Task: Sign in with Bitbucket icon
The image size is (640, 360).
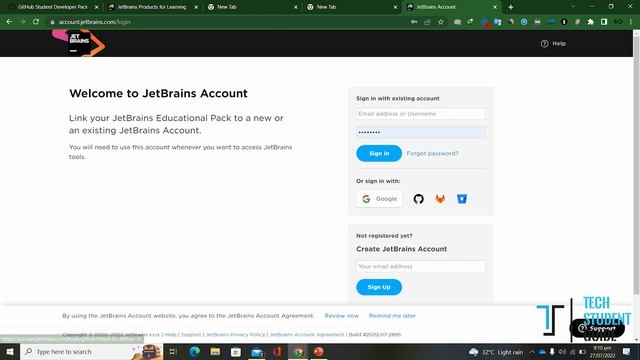Action: [x=462, y=199]
